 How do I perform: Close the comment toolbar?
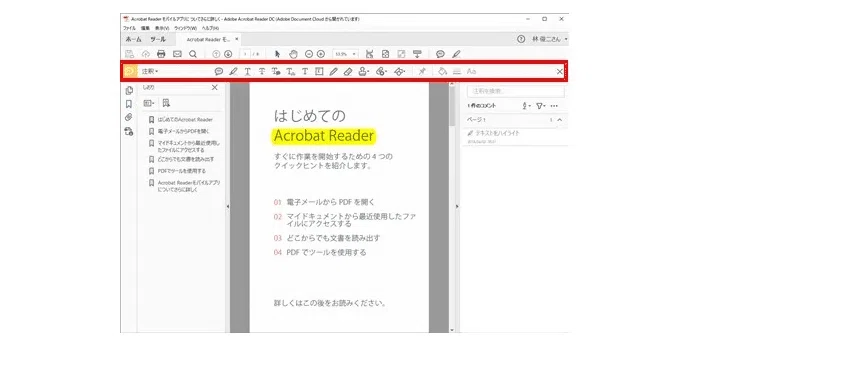pos(560,72)
